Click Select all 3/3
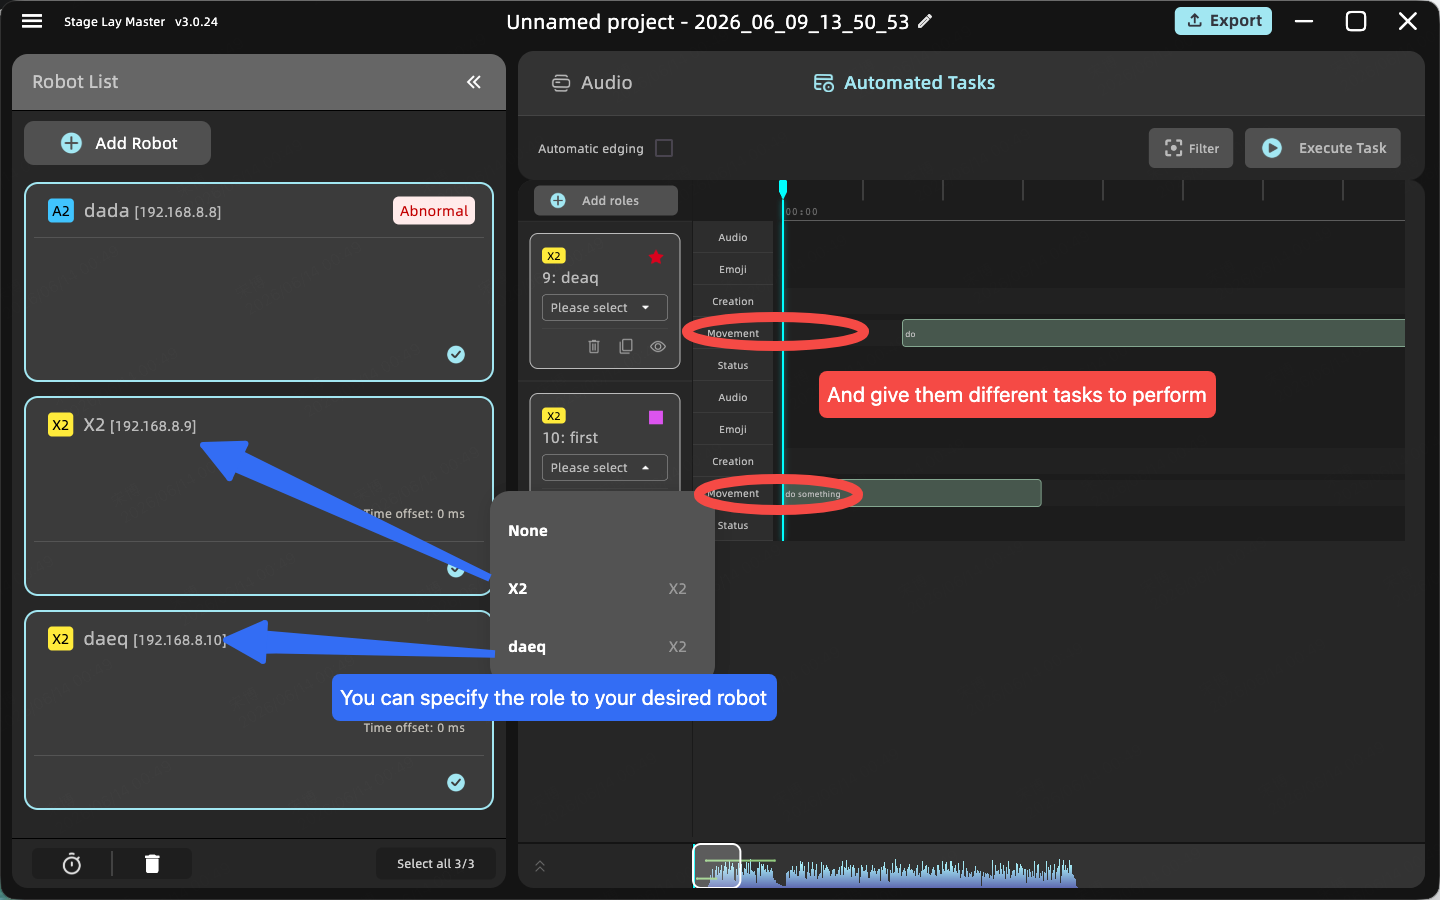 (435, 864)
